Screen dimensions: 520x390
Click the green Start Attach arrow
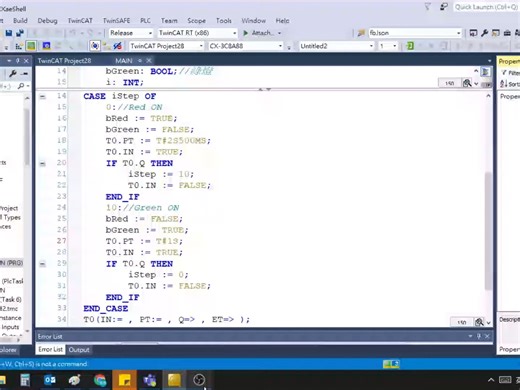click(x=246, y=33)
